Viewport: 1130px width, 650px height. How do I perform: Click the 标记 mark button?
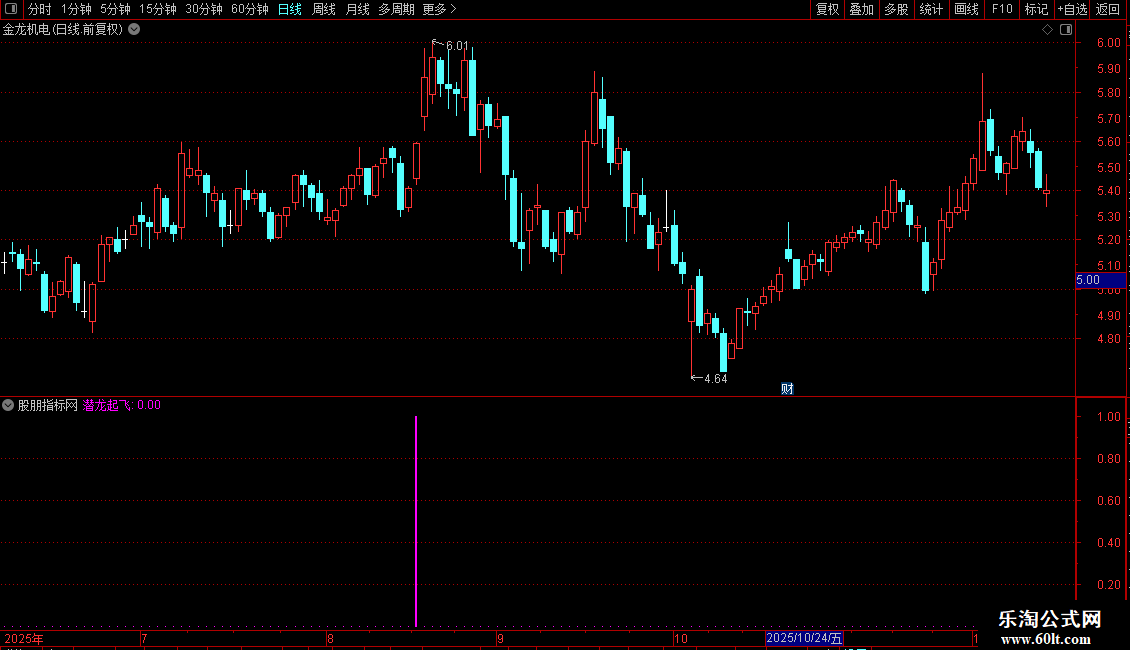tap(1036, 9)
